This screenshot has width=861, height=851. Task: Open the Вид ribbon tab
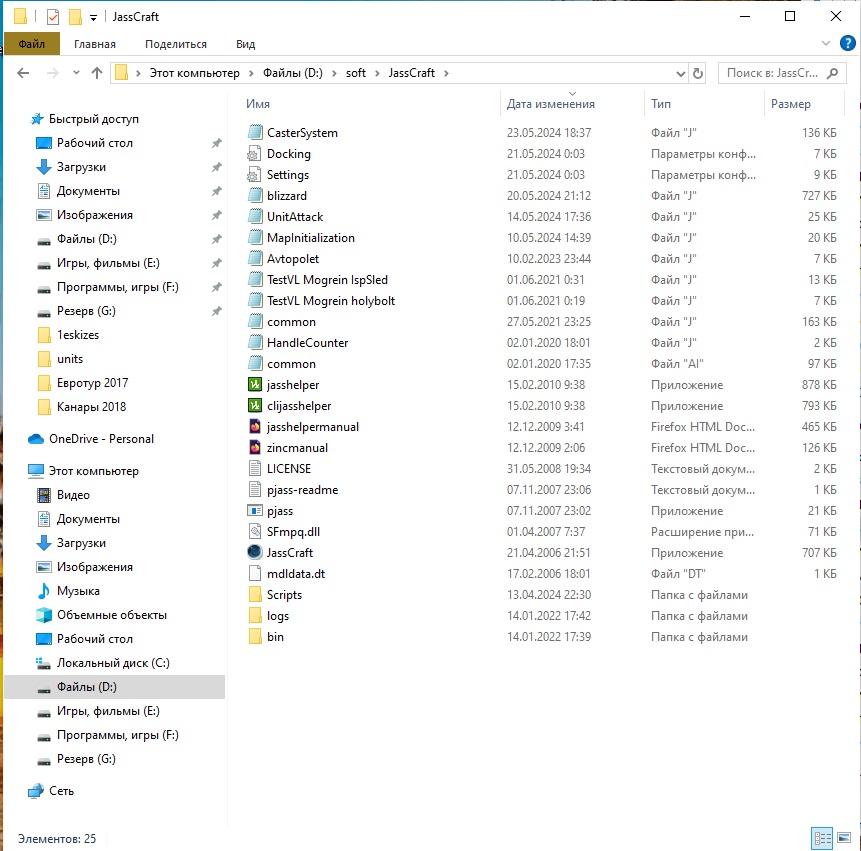tap(245, 44)
